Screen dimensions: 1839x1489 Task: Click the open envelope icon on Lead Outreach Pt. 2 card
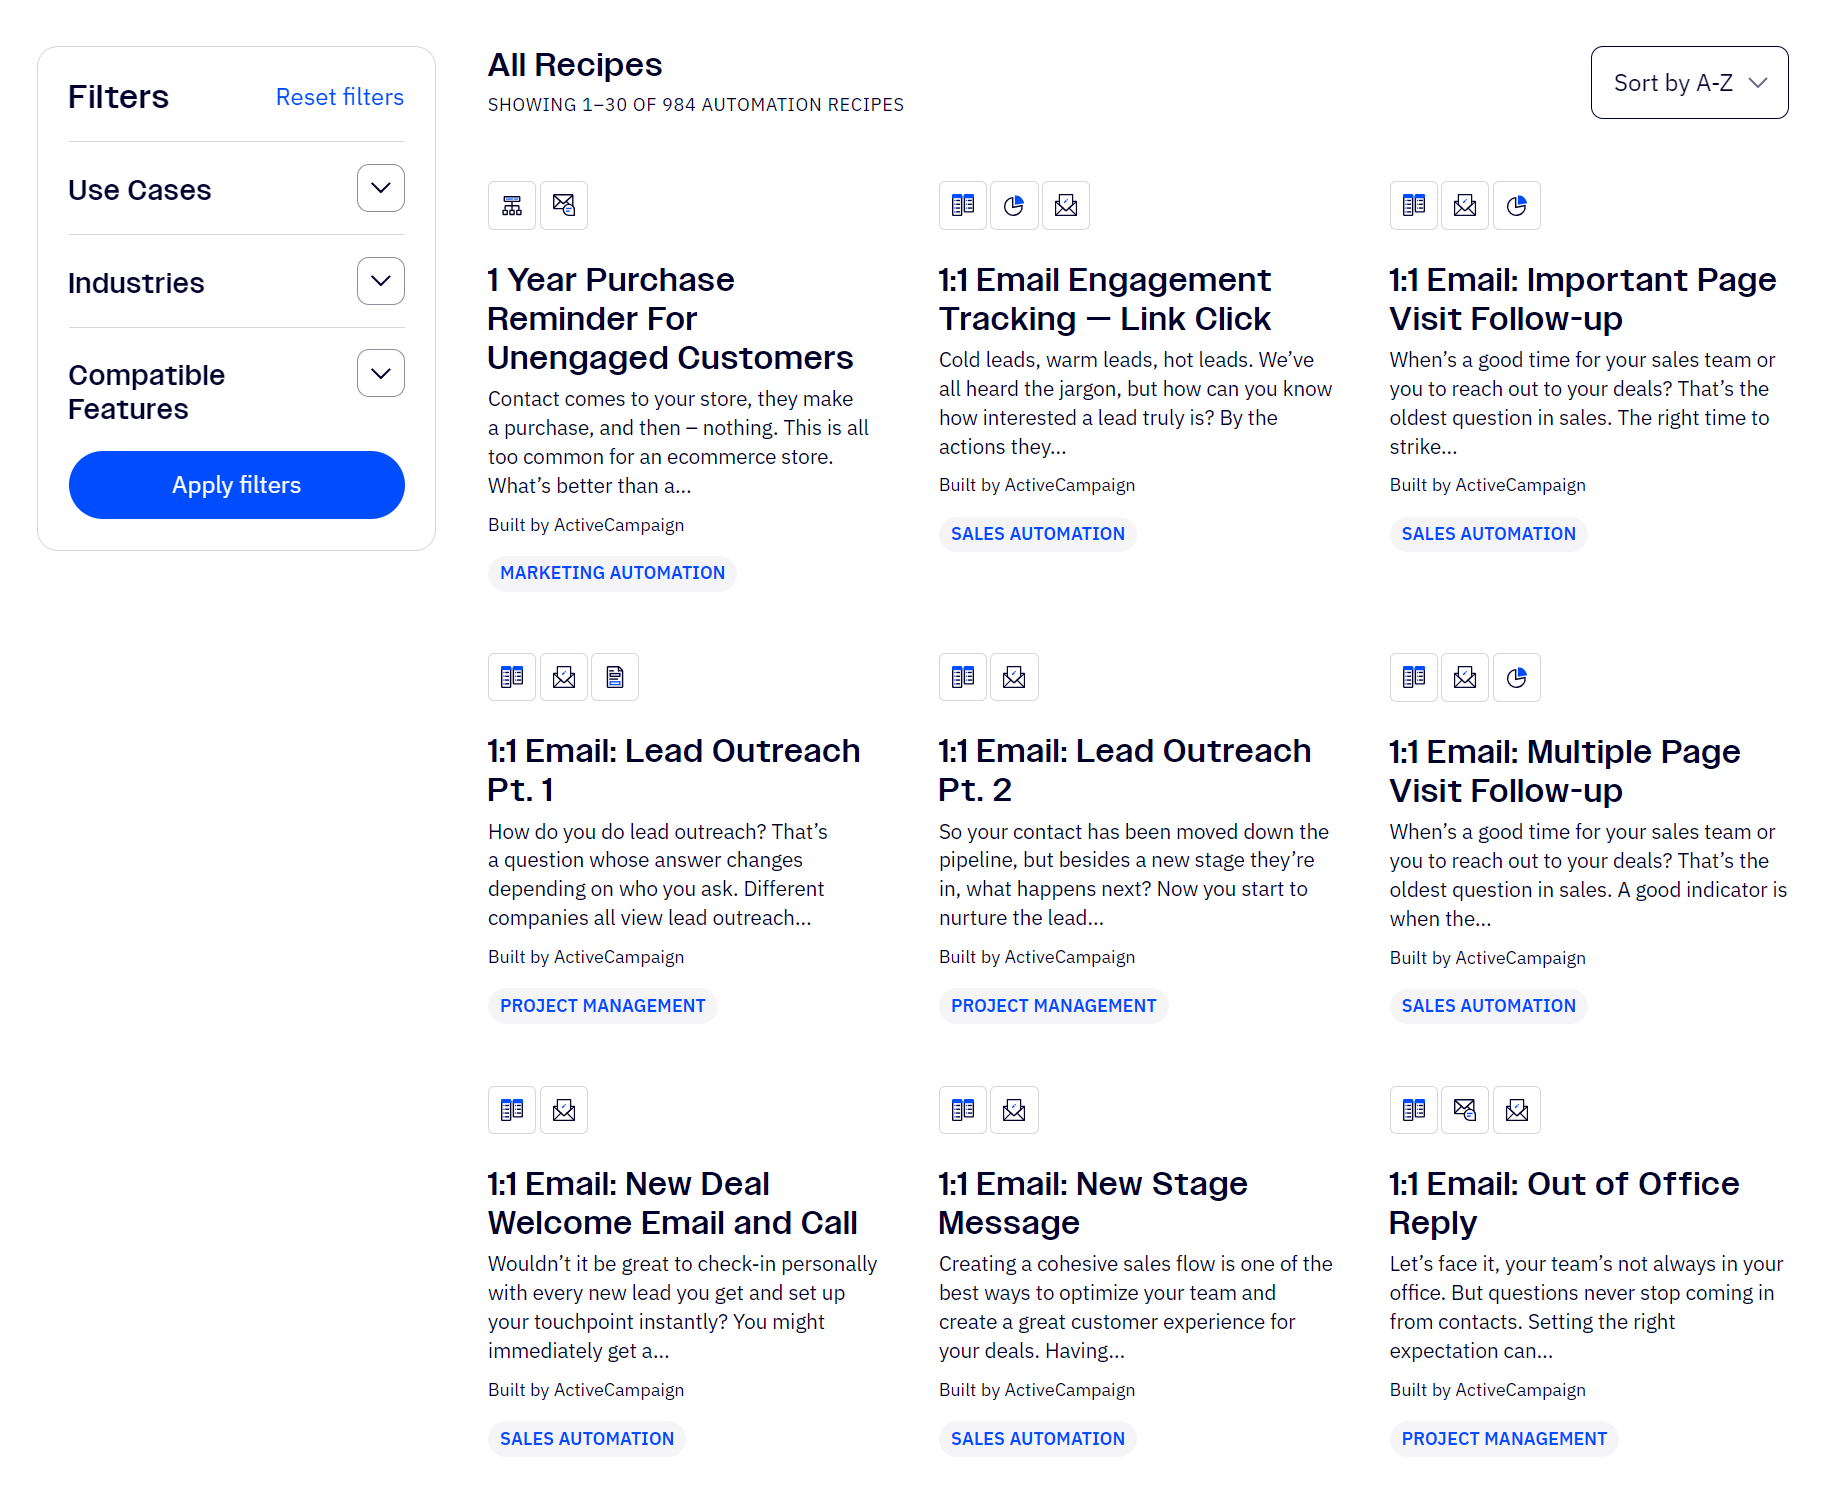(1014, 677)
